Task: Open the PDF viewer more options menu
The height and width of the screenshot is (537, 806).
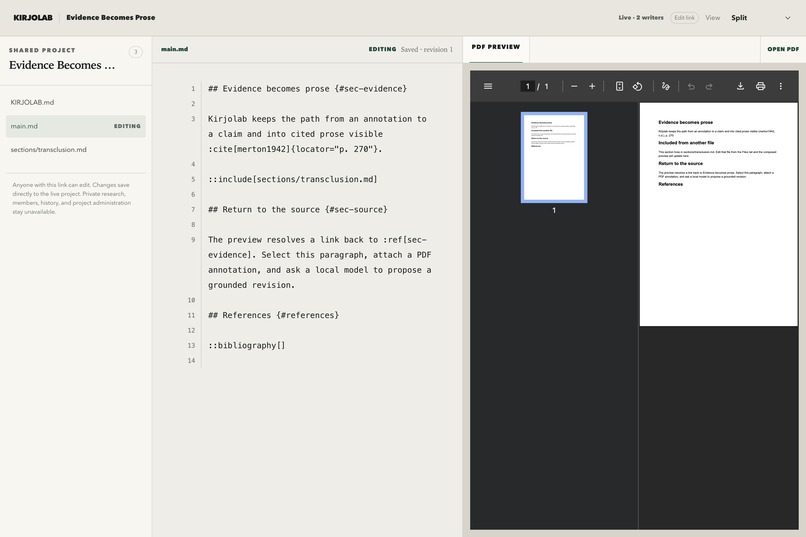Action: (x=780, y=86)
